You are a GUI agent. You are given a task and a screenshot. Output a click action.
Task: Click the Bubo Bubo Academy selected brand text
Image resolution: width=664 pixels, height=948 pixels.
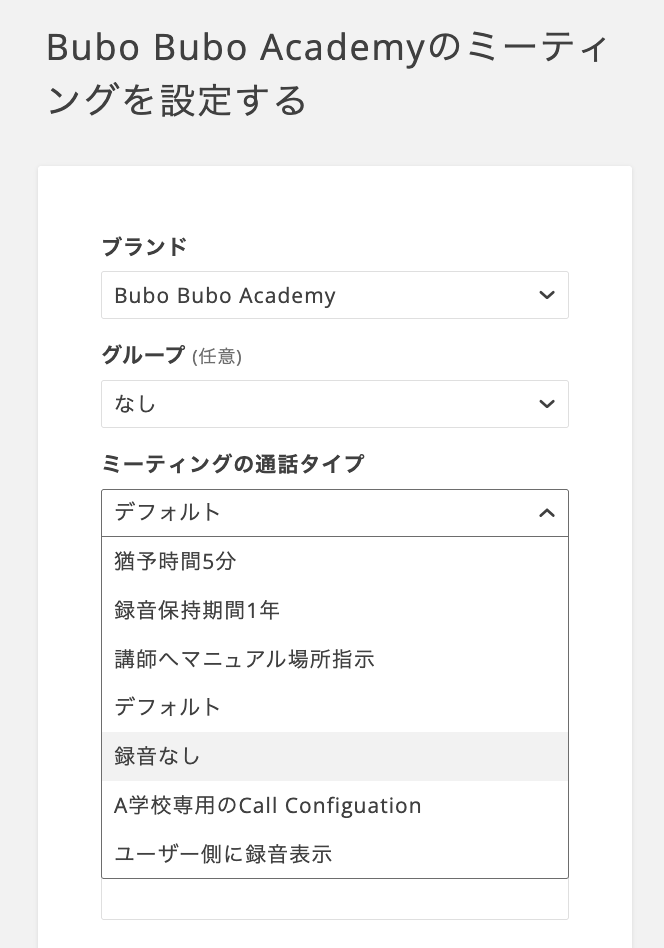tap(225, 296)
